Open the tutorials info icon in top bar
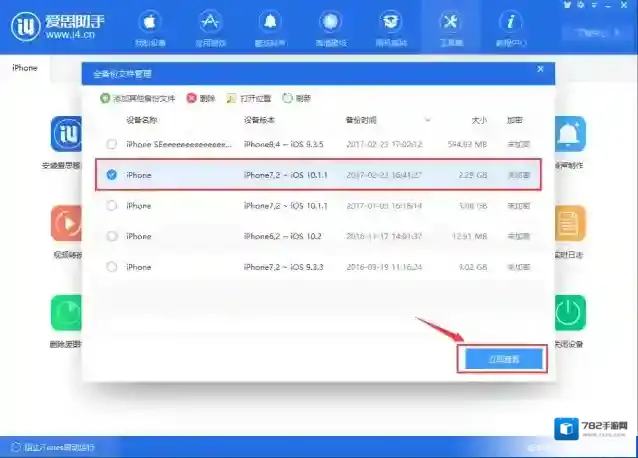 point(512,22)
